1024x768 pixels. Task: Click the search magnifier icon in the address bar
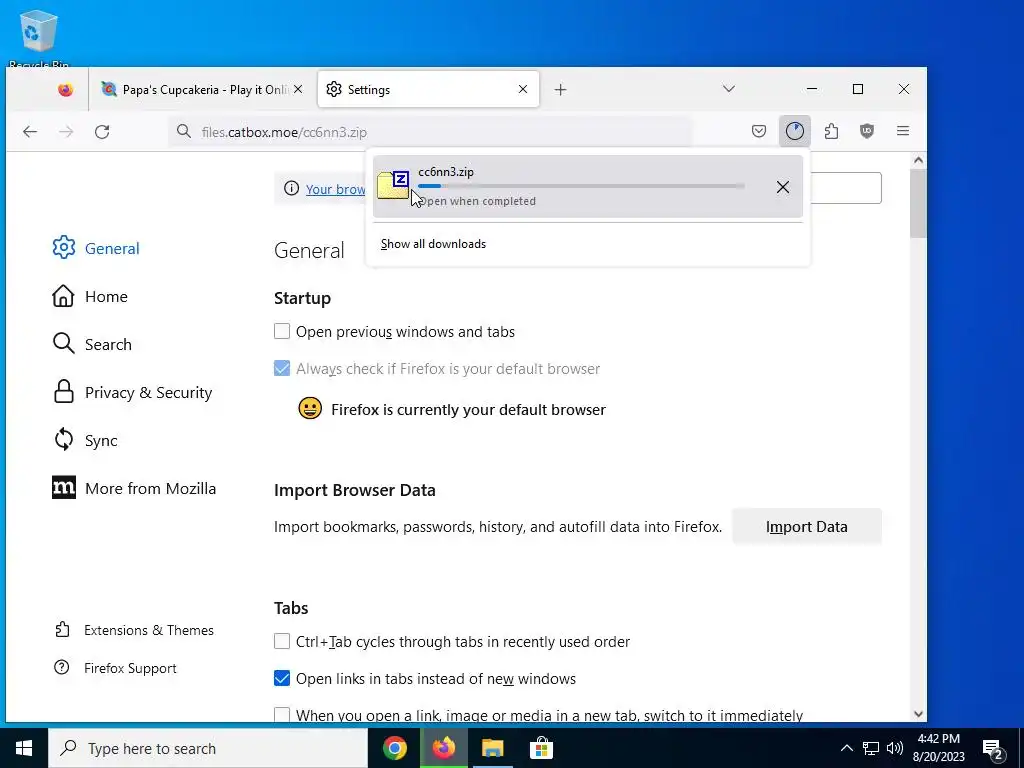(x=184, y=132)
